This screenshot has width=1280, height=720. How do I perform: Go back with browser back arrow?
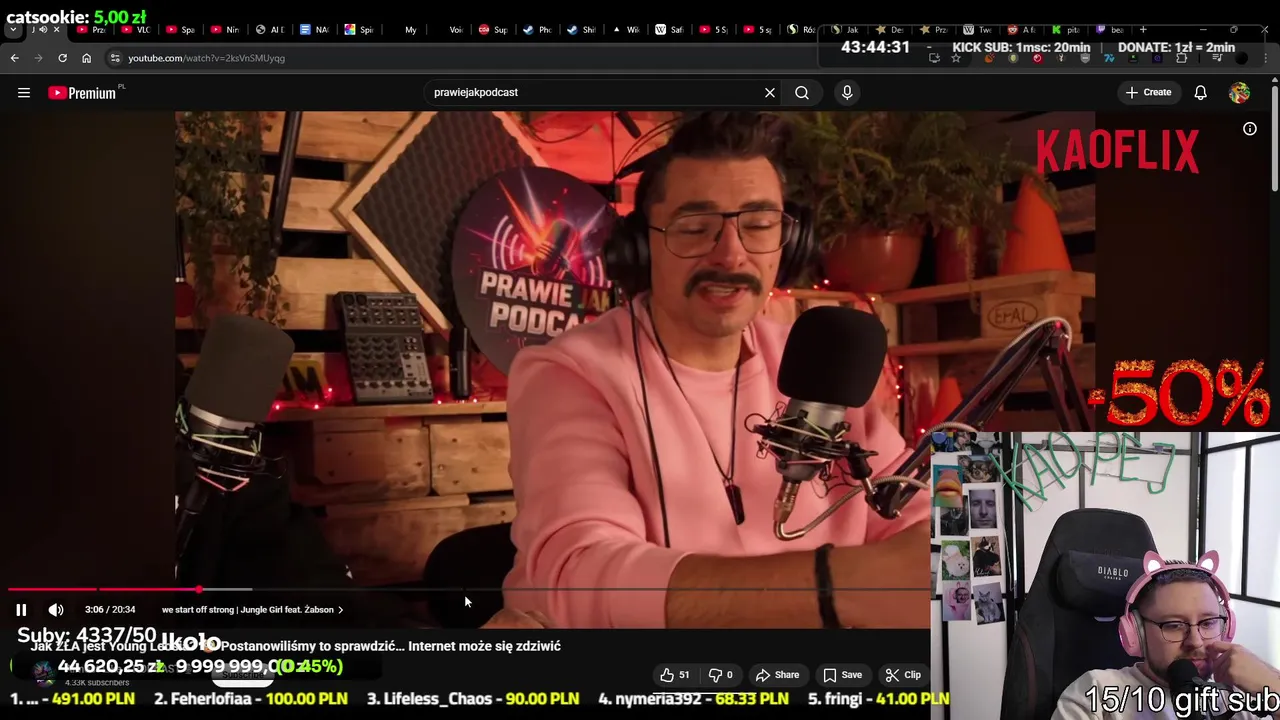[x=15, y=58]
